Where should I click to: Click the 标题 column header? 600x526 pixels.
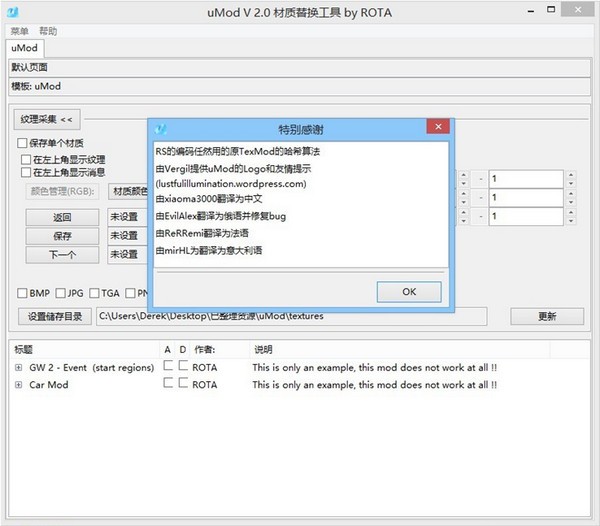(x=84, y=350)
